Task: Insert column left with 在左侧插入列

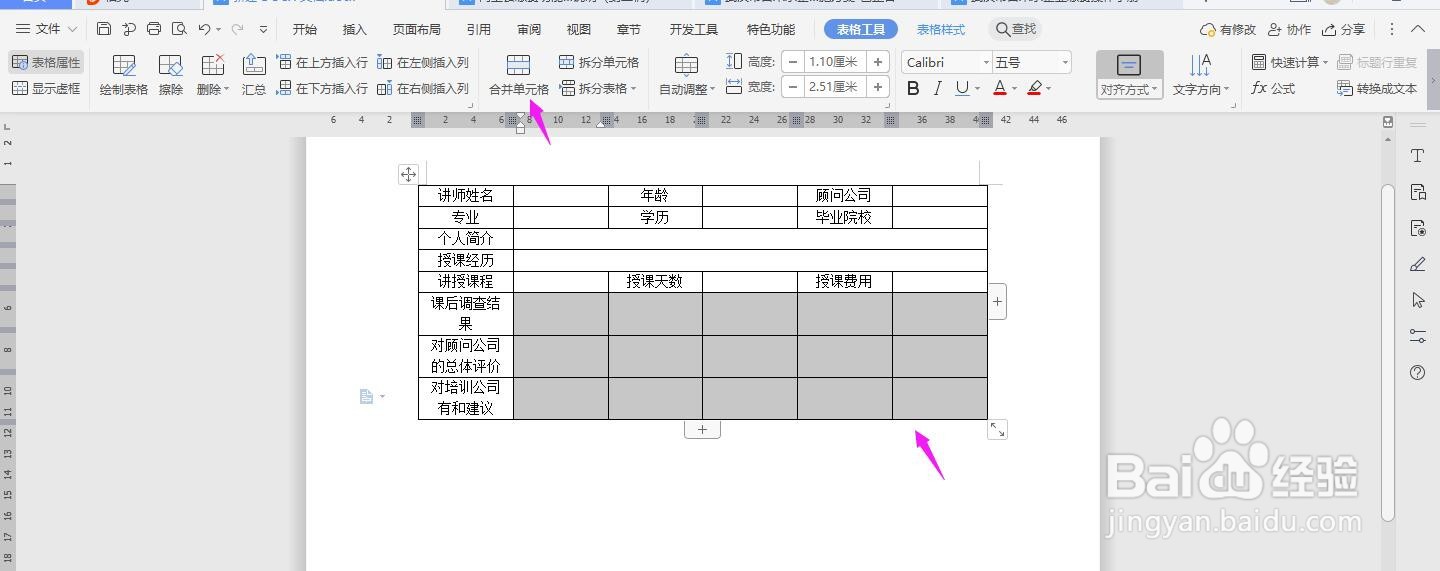Action: [423, 62]
